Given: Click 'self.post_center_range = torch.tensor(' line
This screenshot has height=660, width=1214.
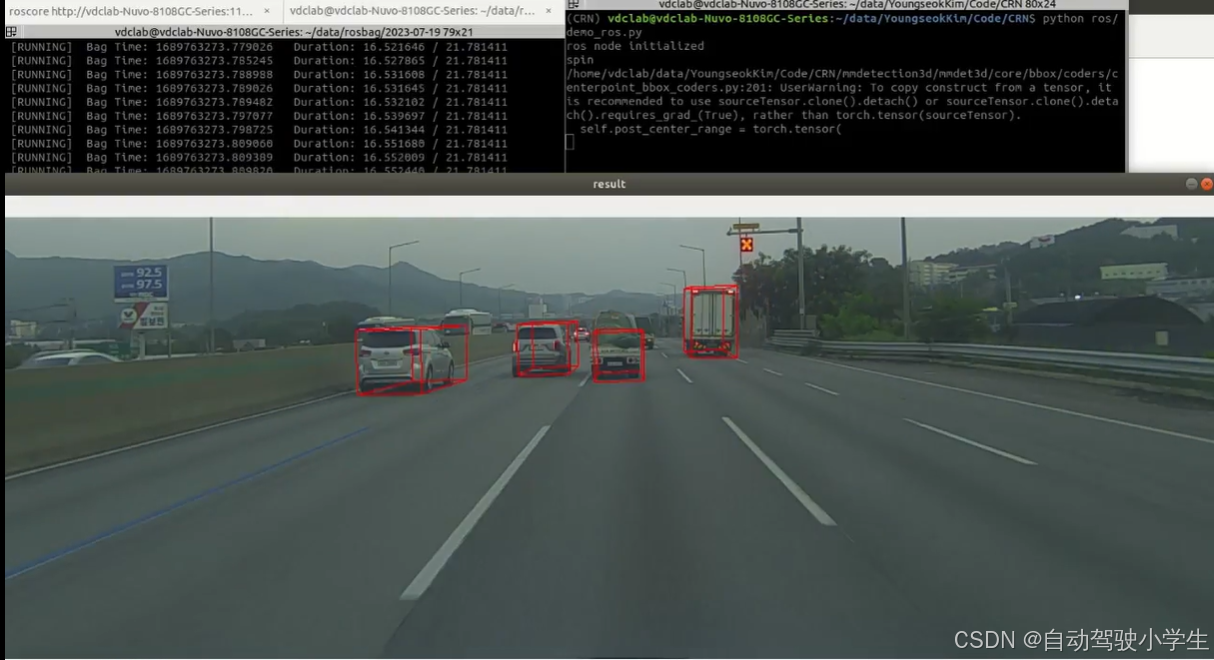Looking at the screenshot, I should click(711, 129).
